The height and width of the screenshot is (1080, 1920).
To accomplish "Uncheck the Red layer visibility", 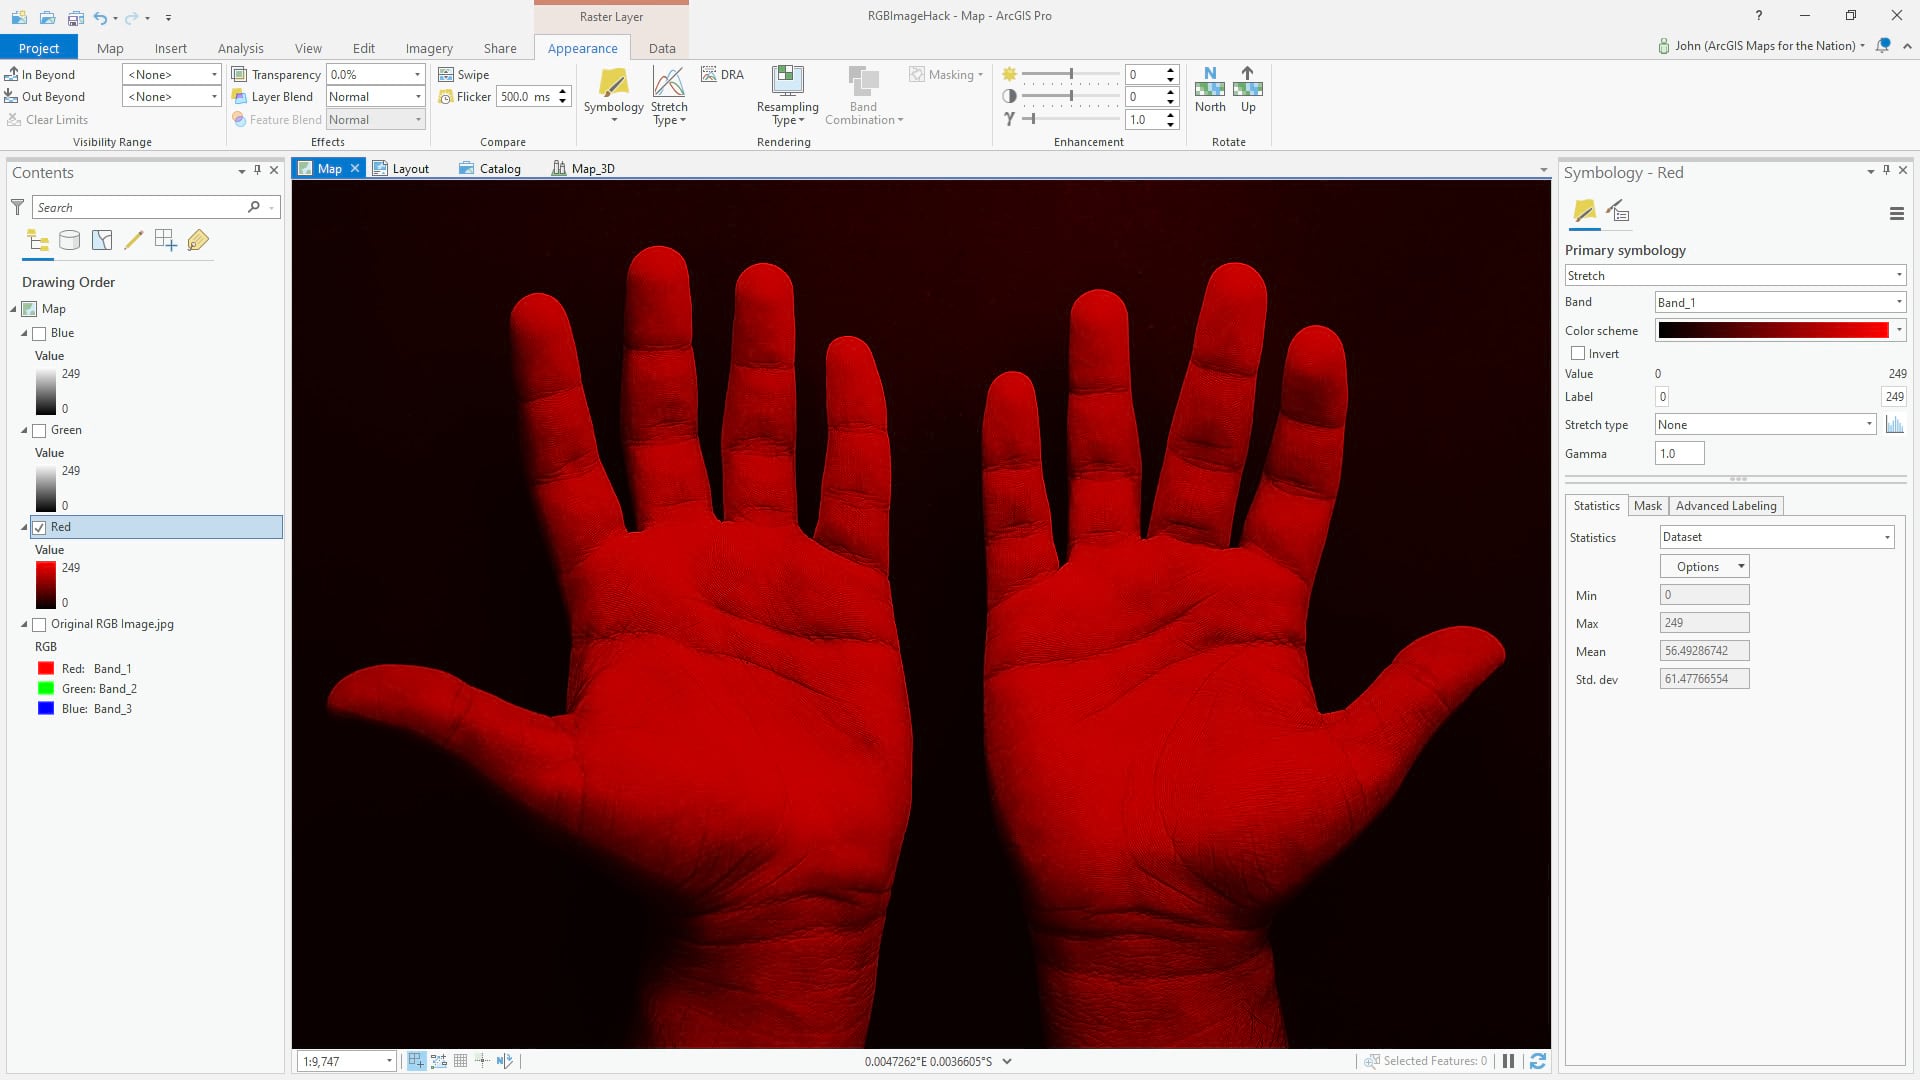I will pos(40,528).
